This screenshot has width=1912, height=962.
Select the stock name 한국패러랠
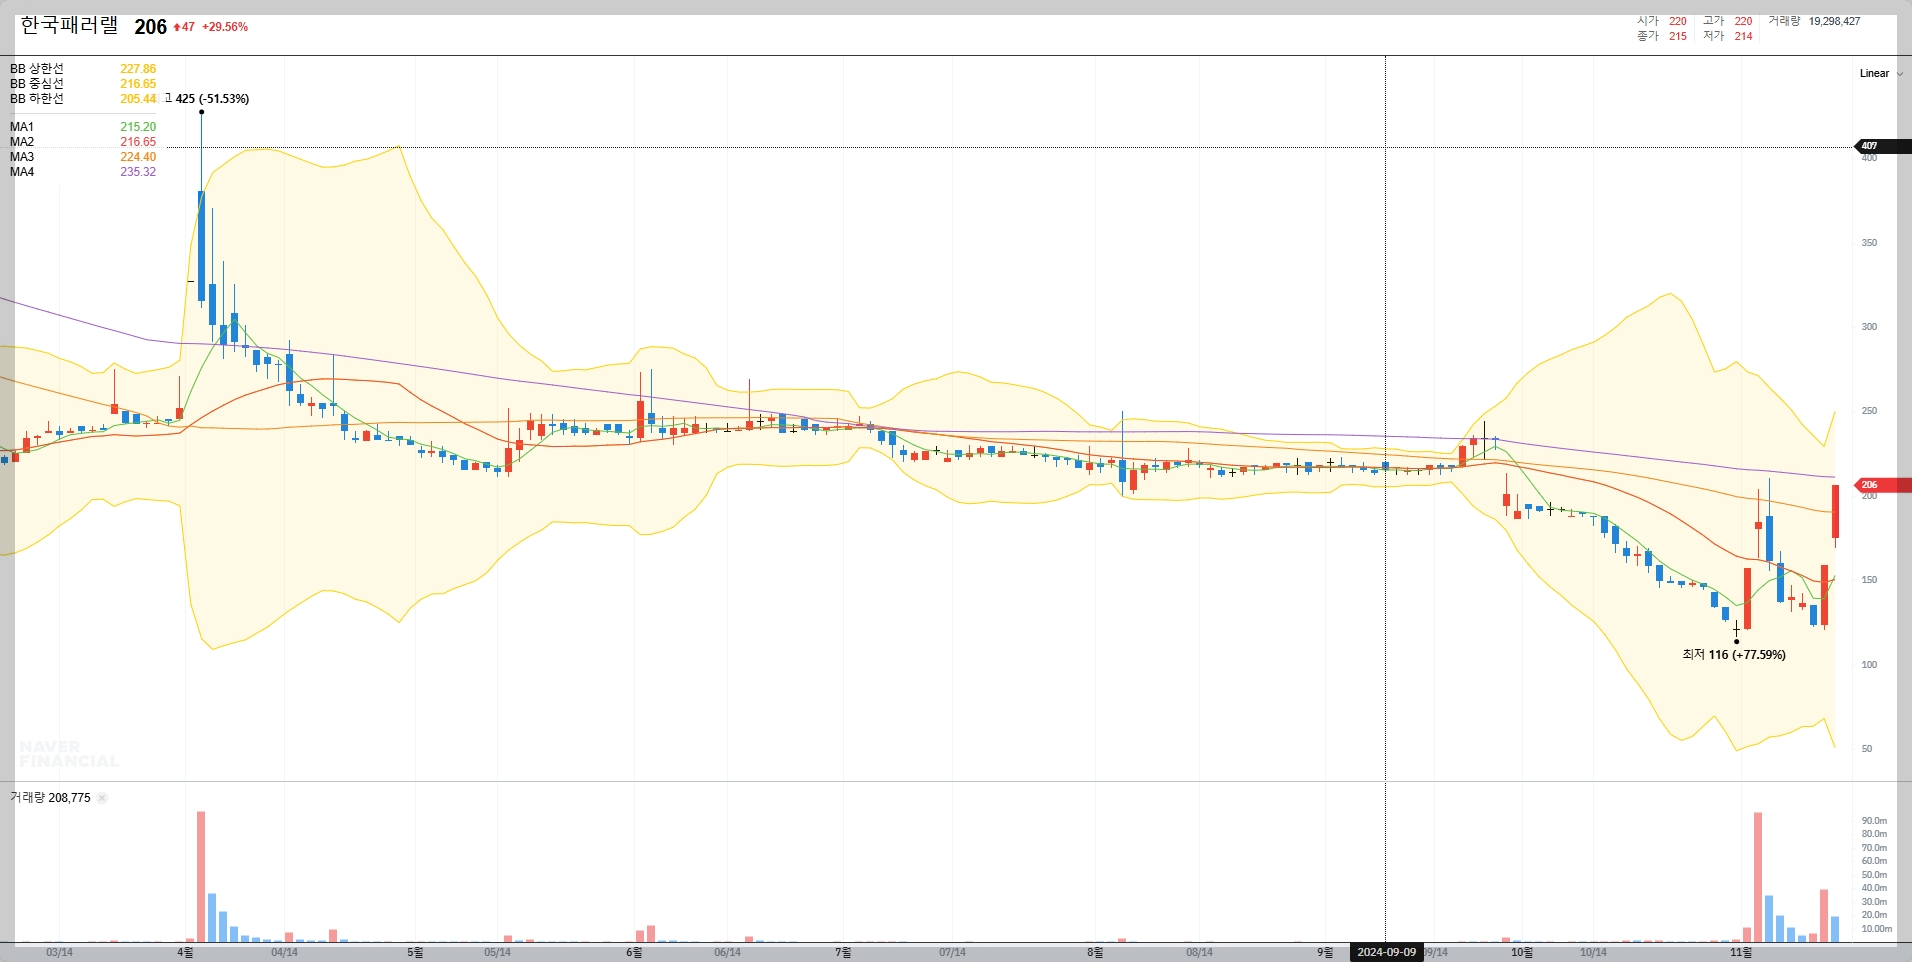(x=69, y=26)
